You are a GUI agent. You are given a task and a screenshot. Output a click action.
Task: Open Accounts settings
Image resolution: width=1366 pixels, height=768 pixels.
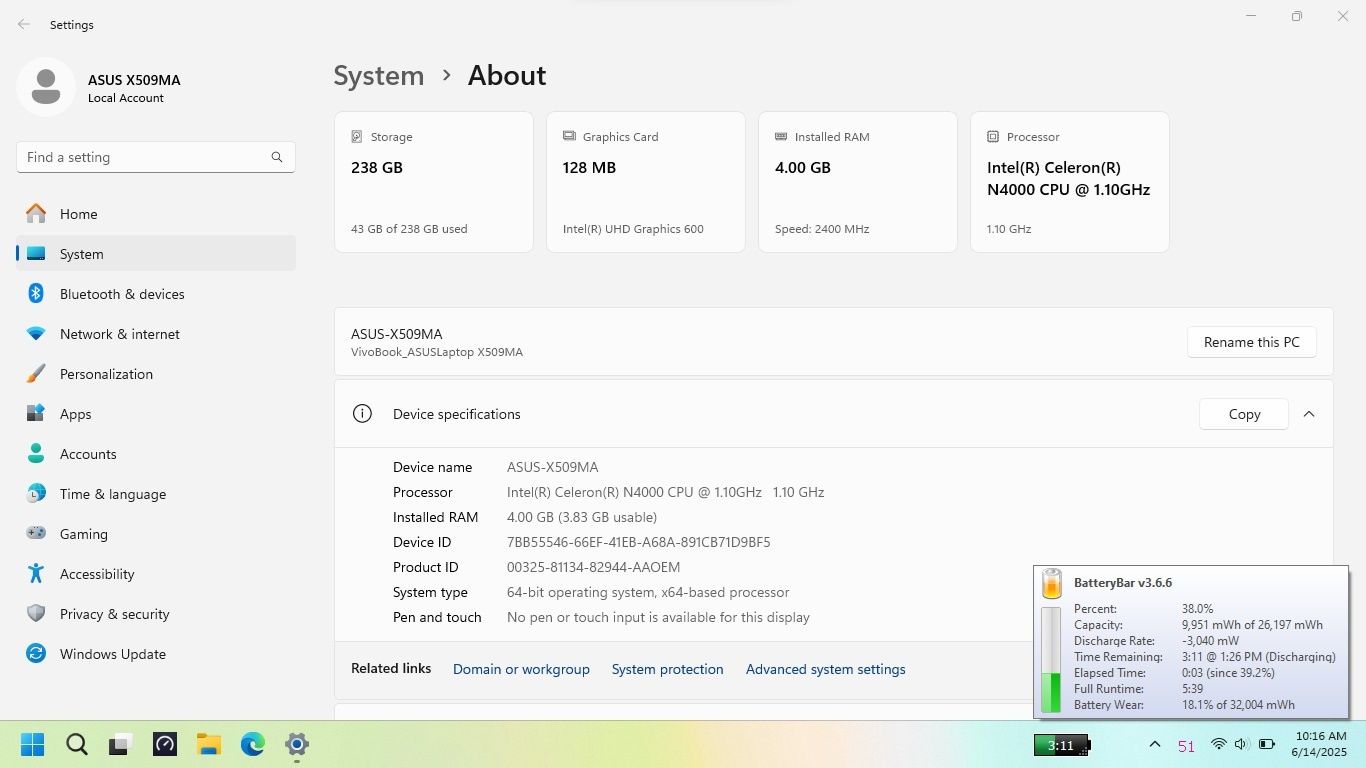pyautogui.click(x=156, y=454)
